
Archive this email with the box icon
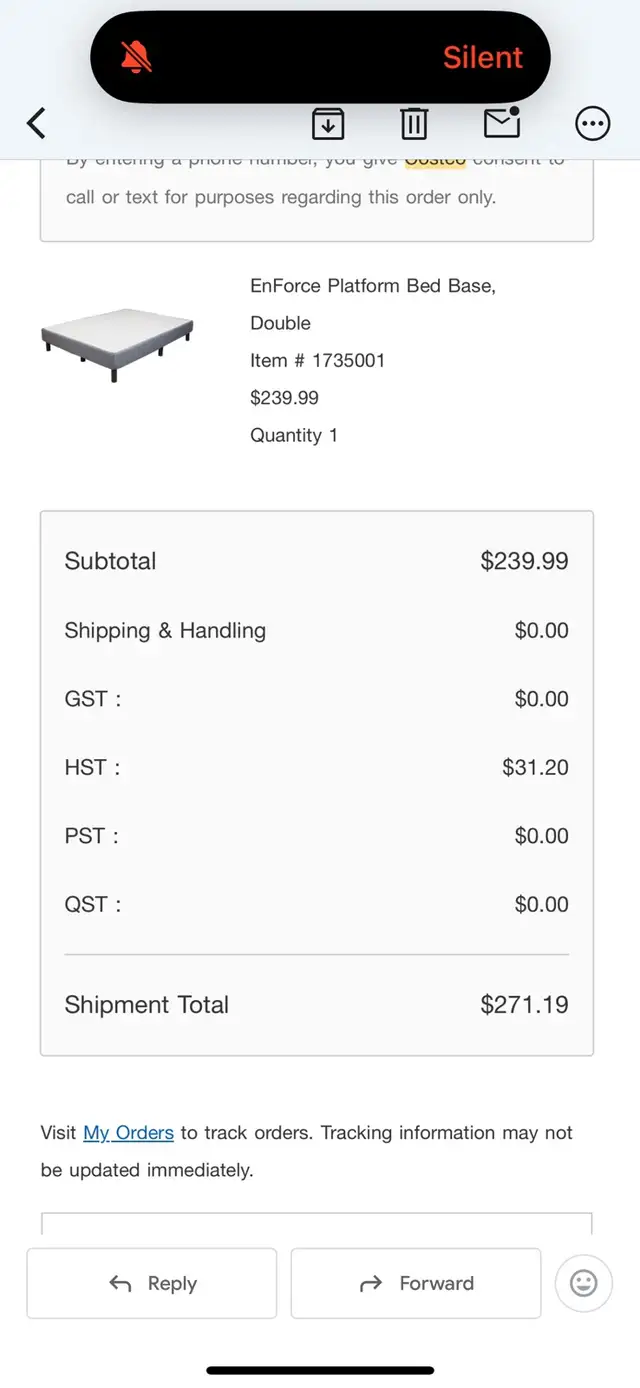point(328,123)
